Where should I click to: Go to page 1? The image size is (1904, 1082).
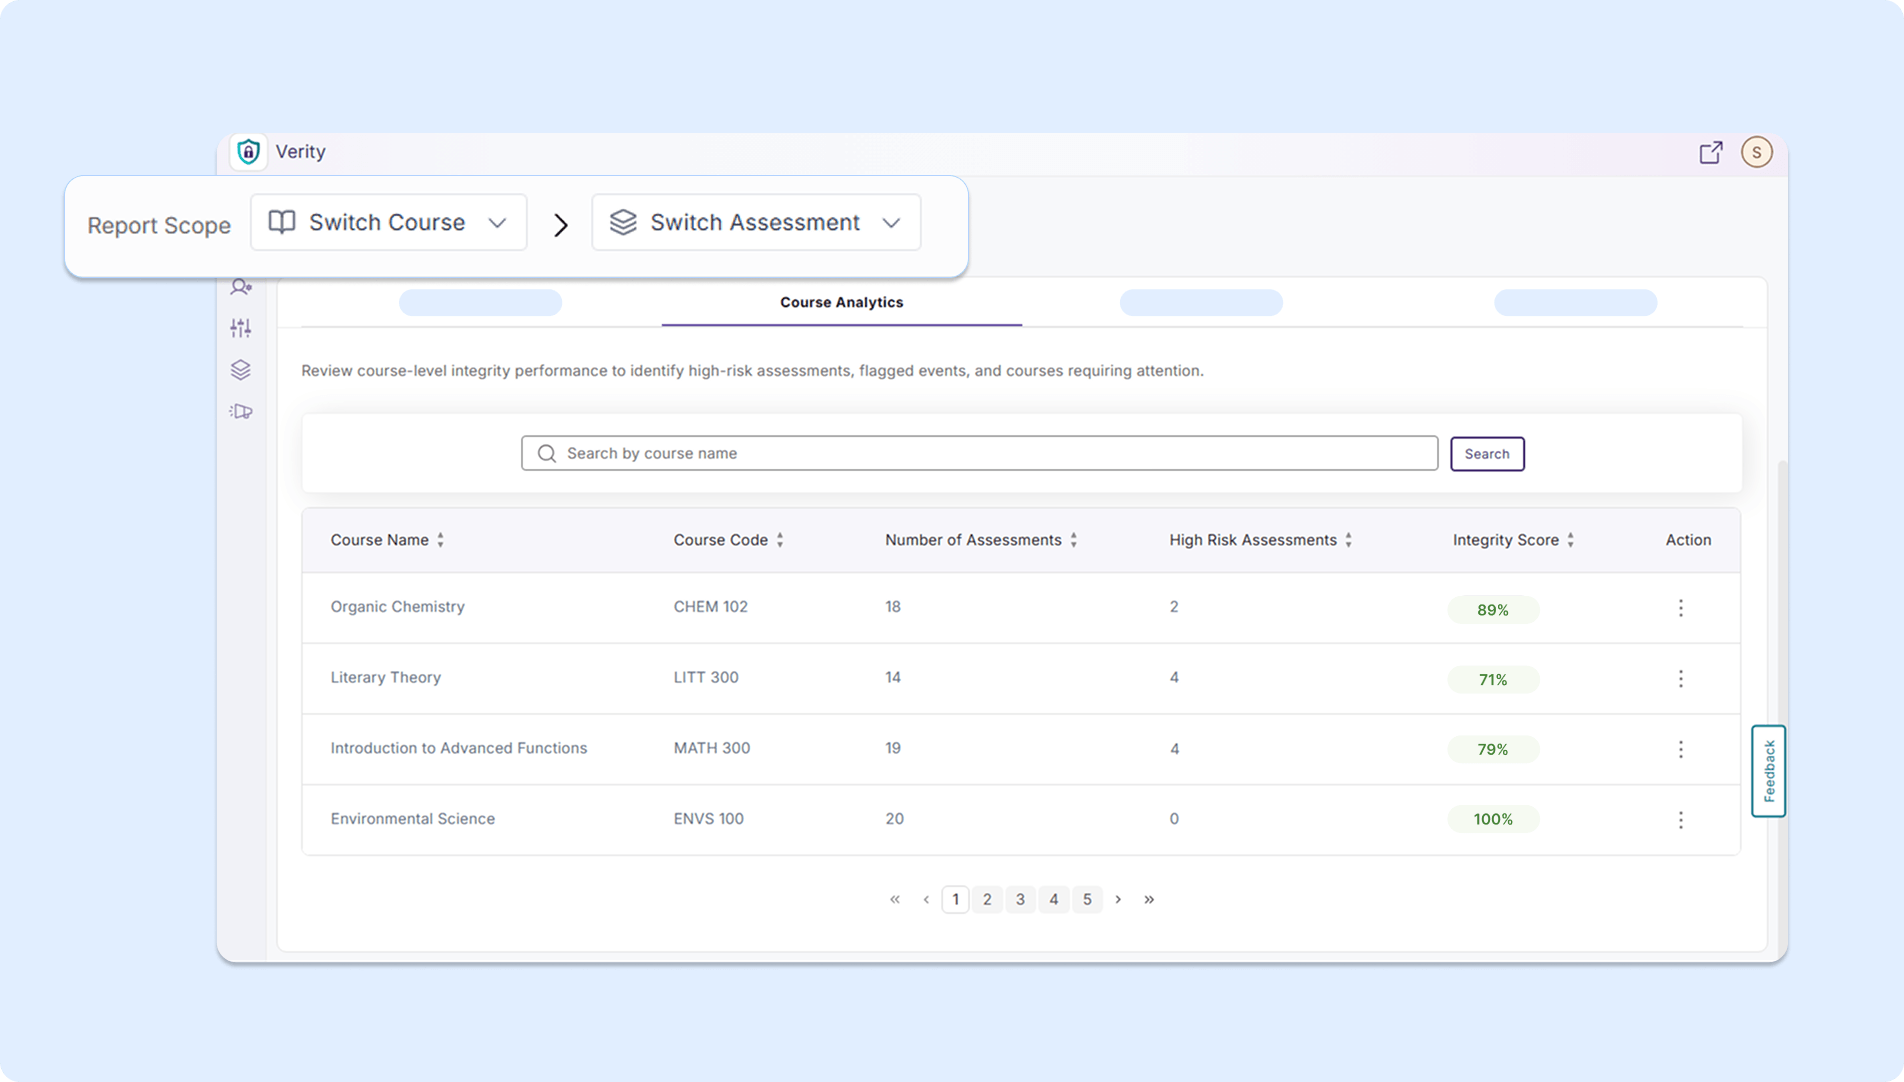coord(955,899)
